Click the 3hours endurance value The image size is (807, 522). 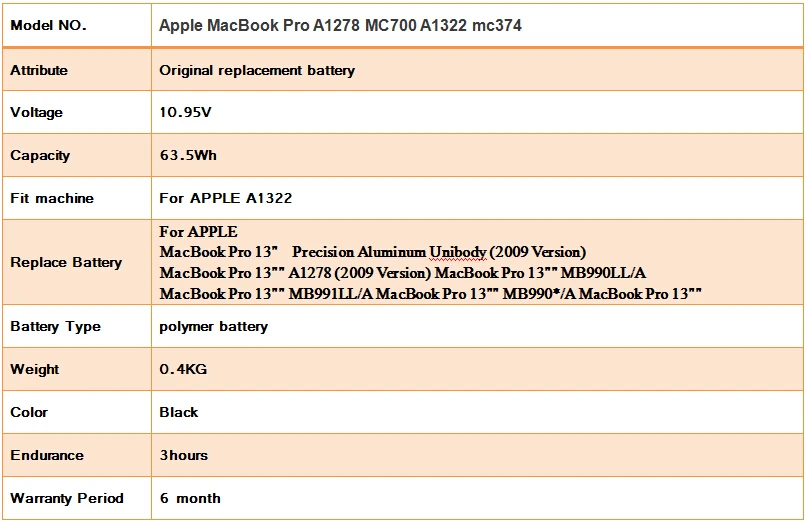click(x=184, y=455)
